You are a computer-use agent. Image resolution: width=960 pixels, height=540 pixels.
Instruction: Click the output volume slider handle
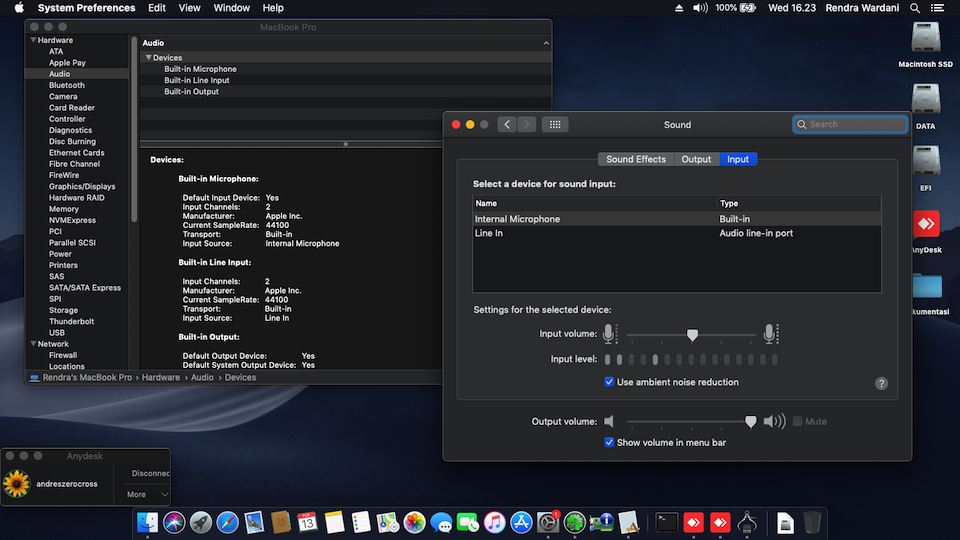click(x=751, y=421)
